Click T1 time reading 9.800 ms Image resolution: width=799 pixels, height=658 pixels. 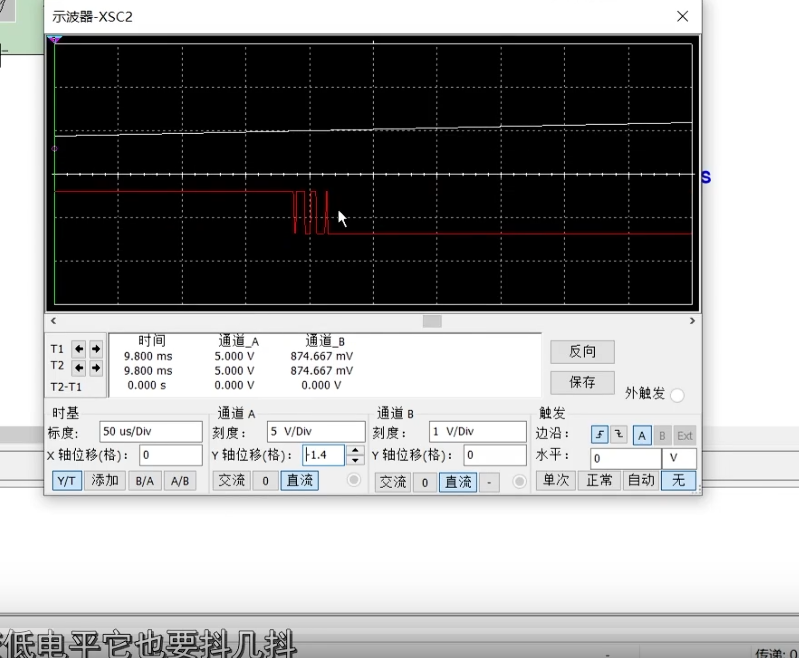pos(148,356)
